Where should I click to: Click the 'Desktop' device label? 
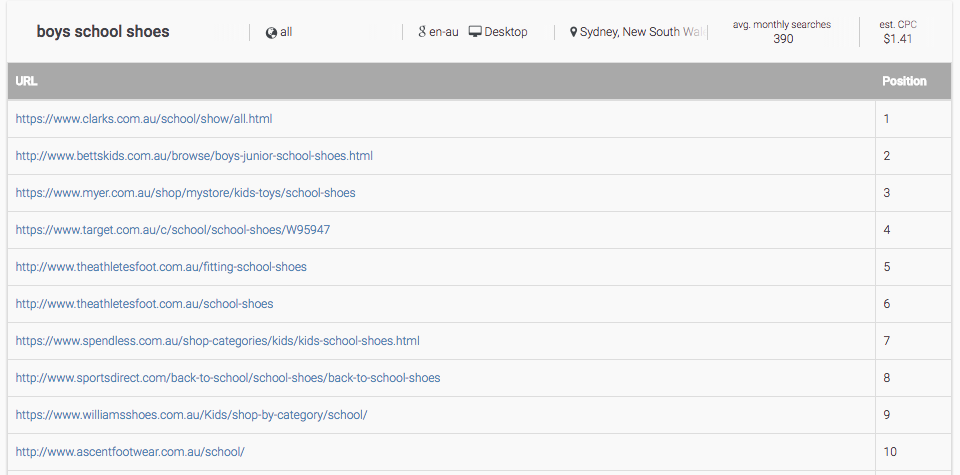click(x=506, y=32)
